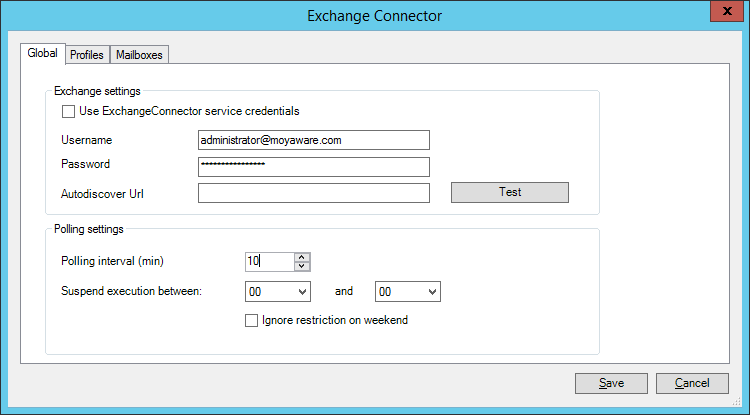Close the Exchange Connector window
750x415 pixels.
tap(727, 11)
